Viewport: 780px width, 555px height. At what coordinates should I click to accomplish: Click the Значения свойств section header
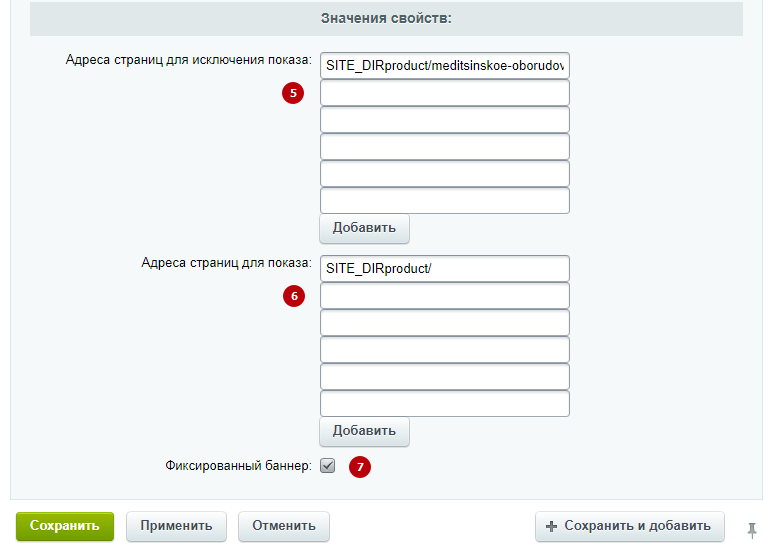387,18
